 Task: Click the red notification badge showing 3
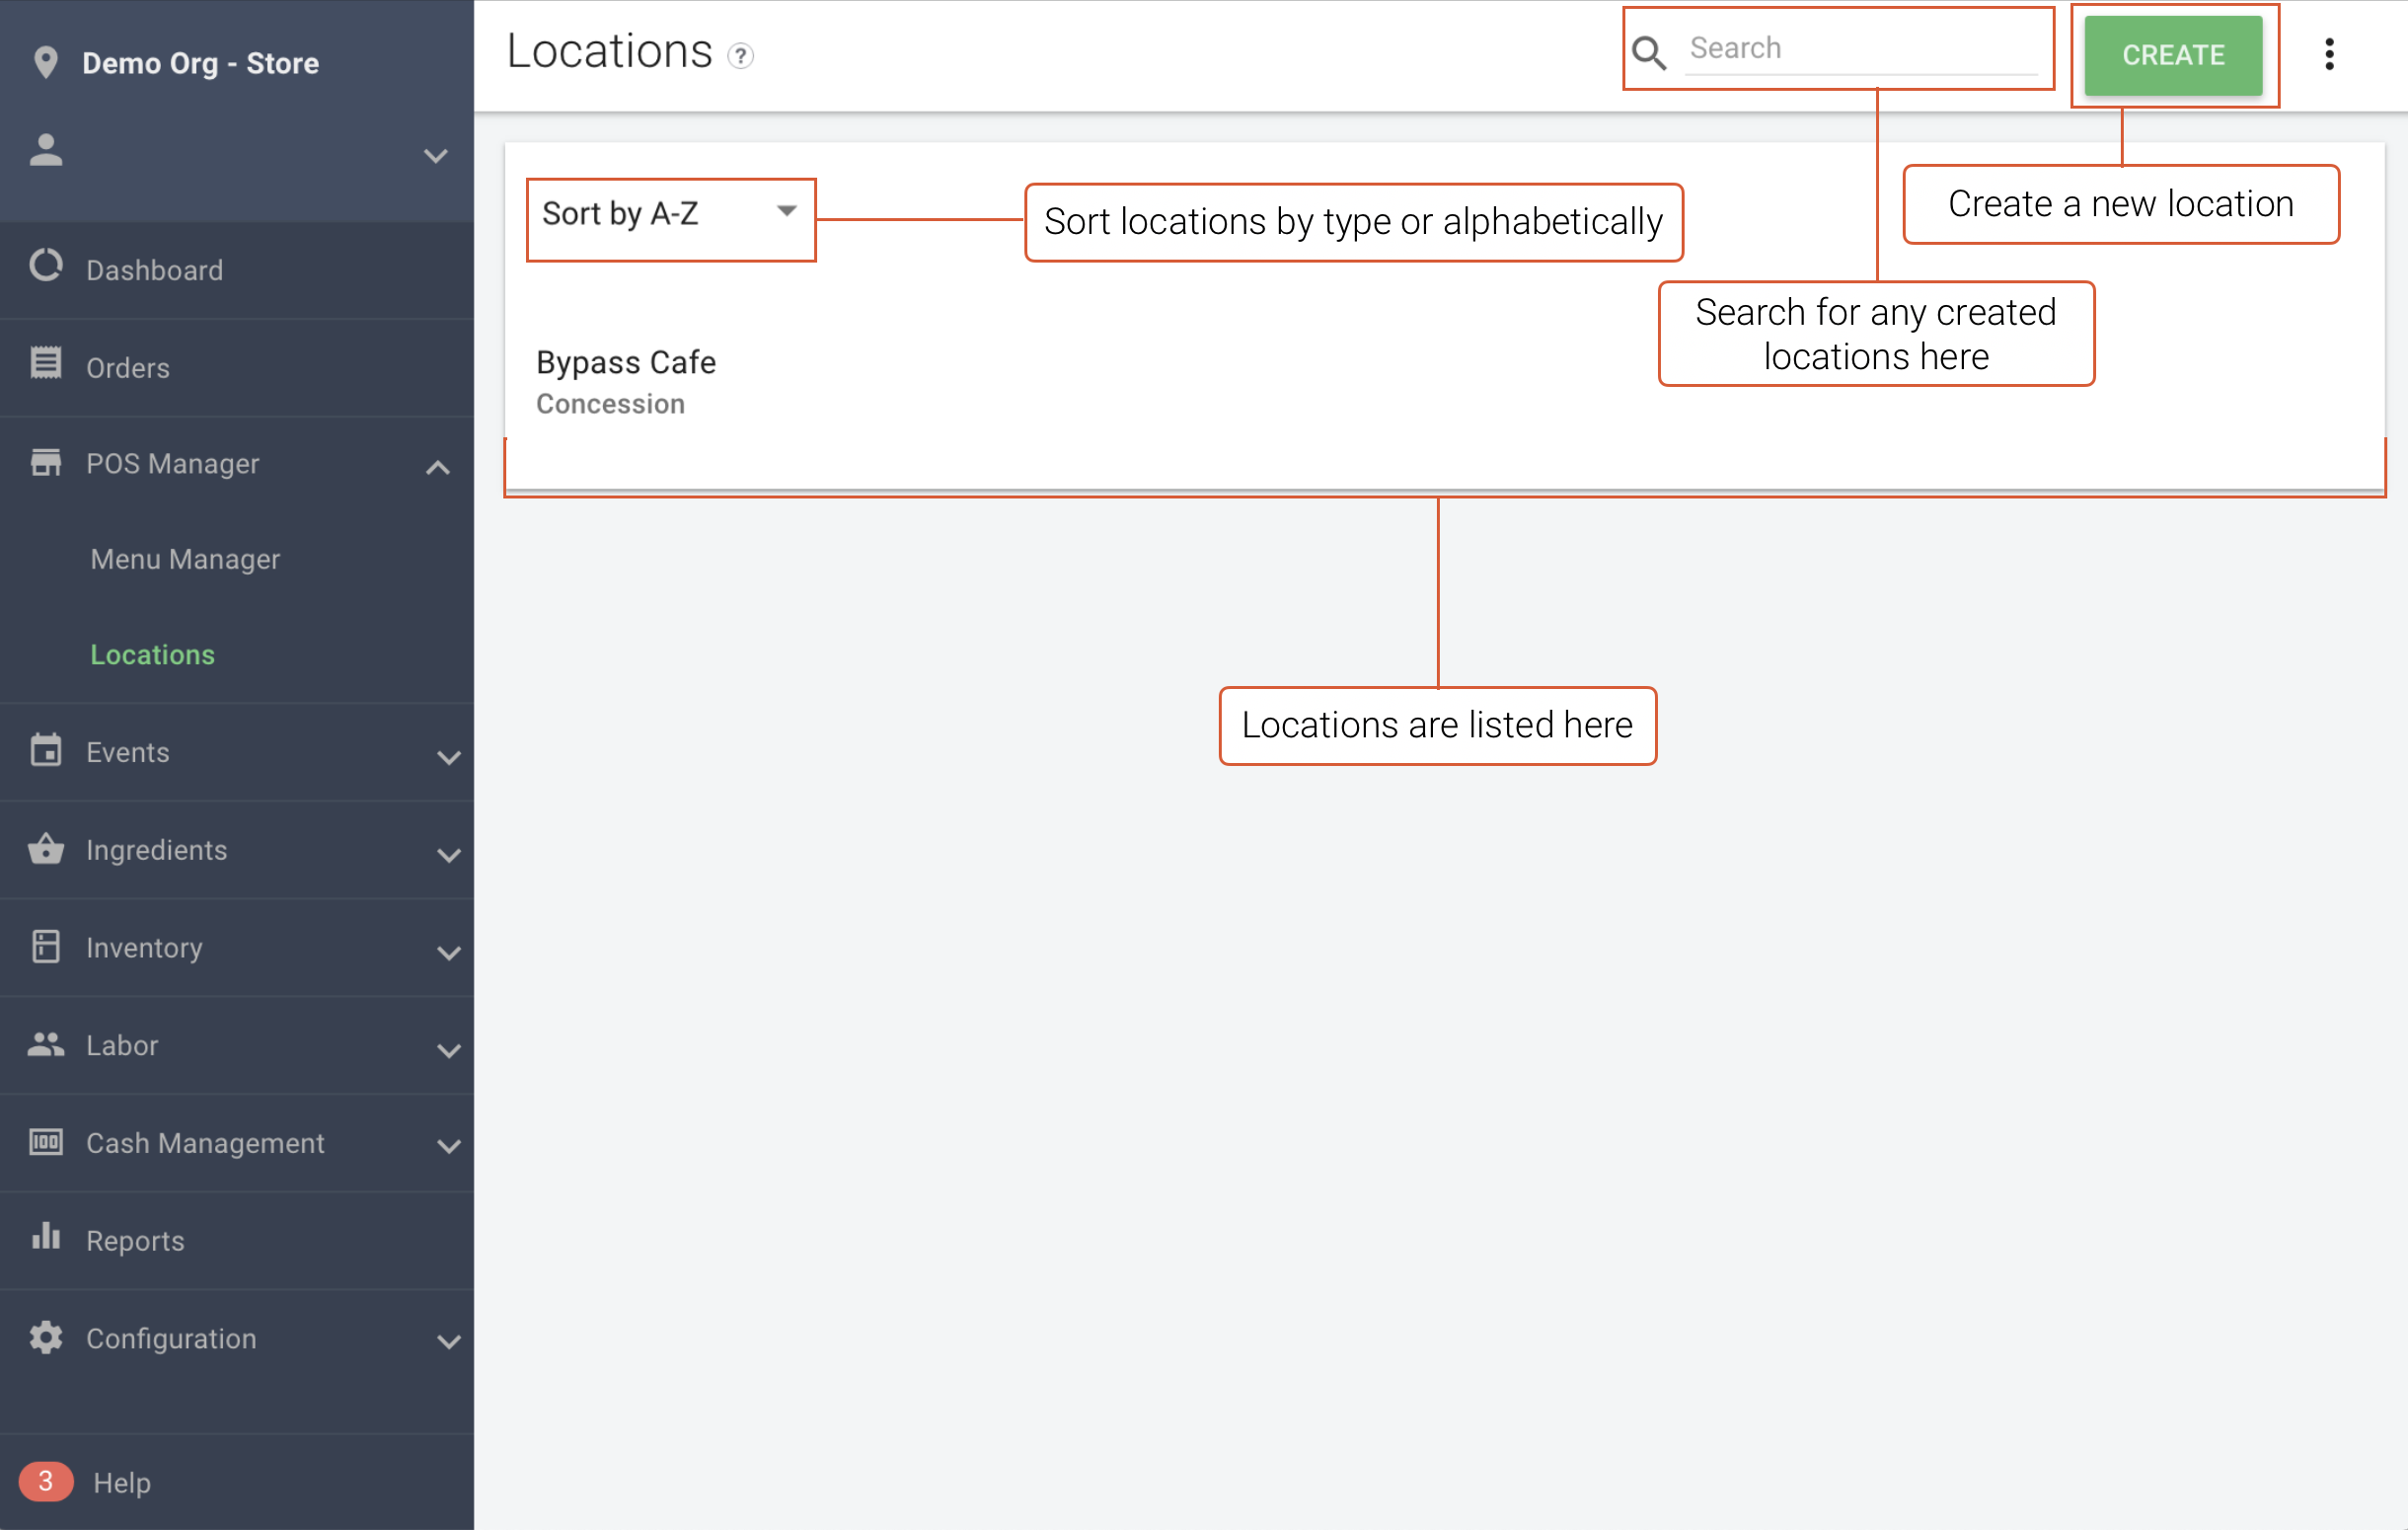pyautogui.click(x=46, y=1481)
